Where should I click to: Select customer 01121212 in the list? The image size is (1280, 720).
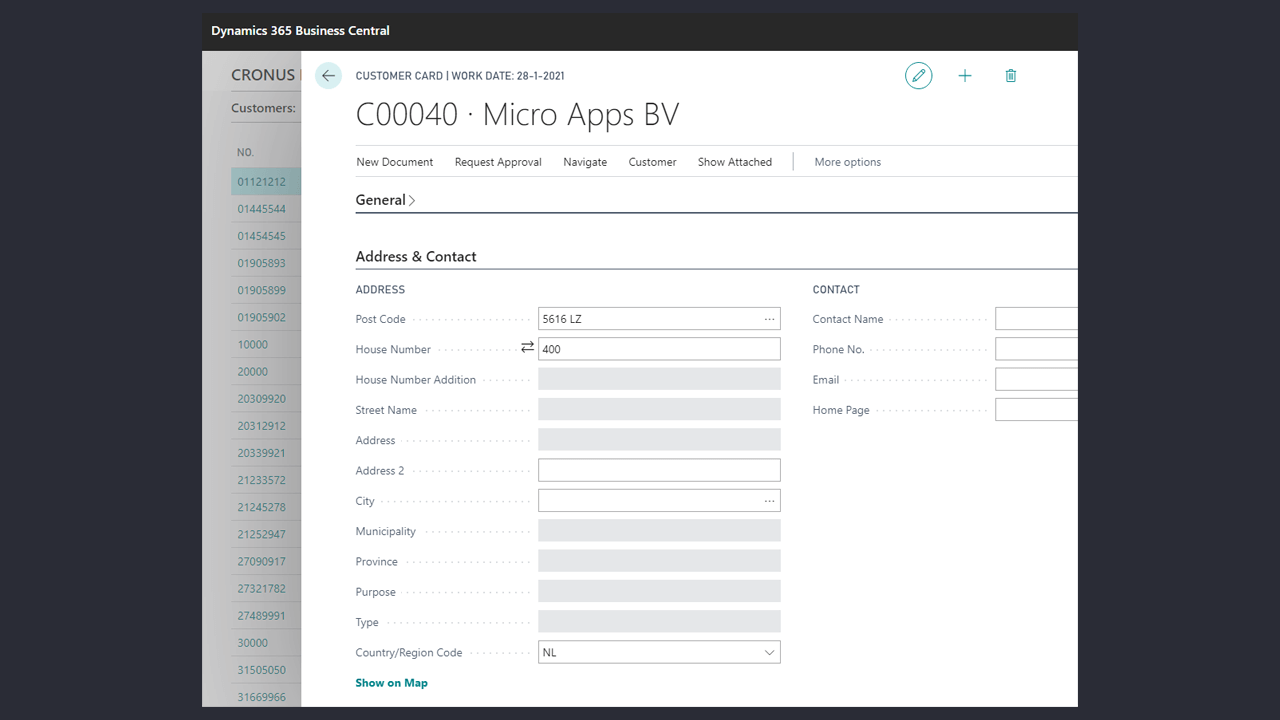point(262,182)
